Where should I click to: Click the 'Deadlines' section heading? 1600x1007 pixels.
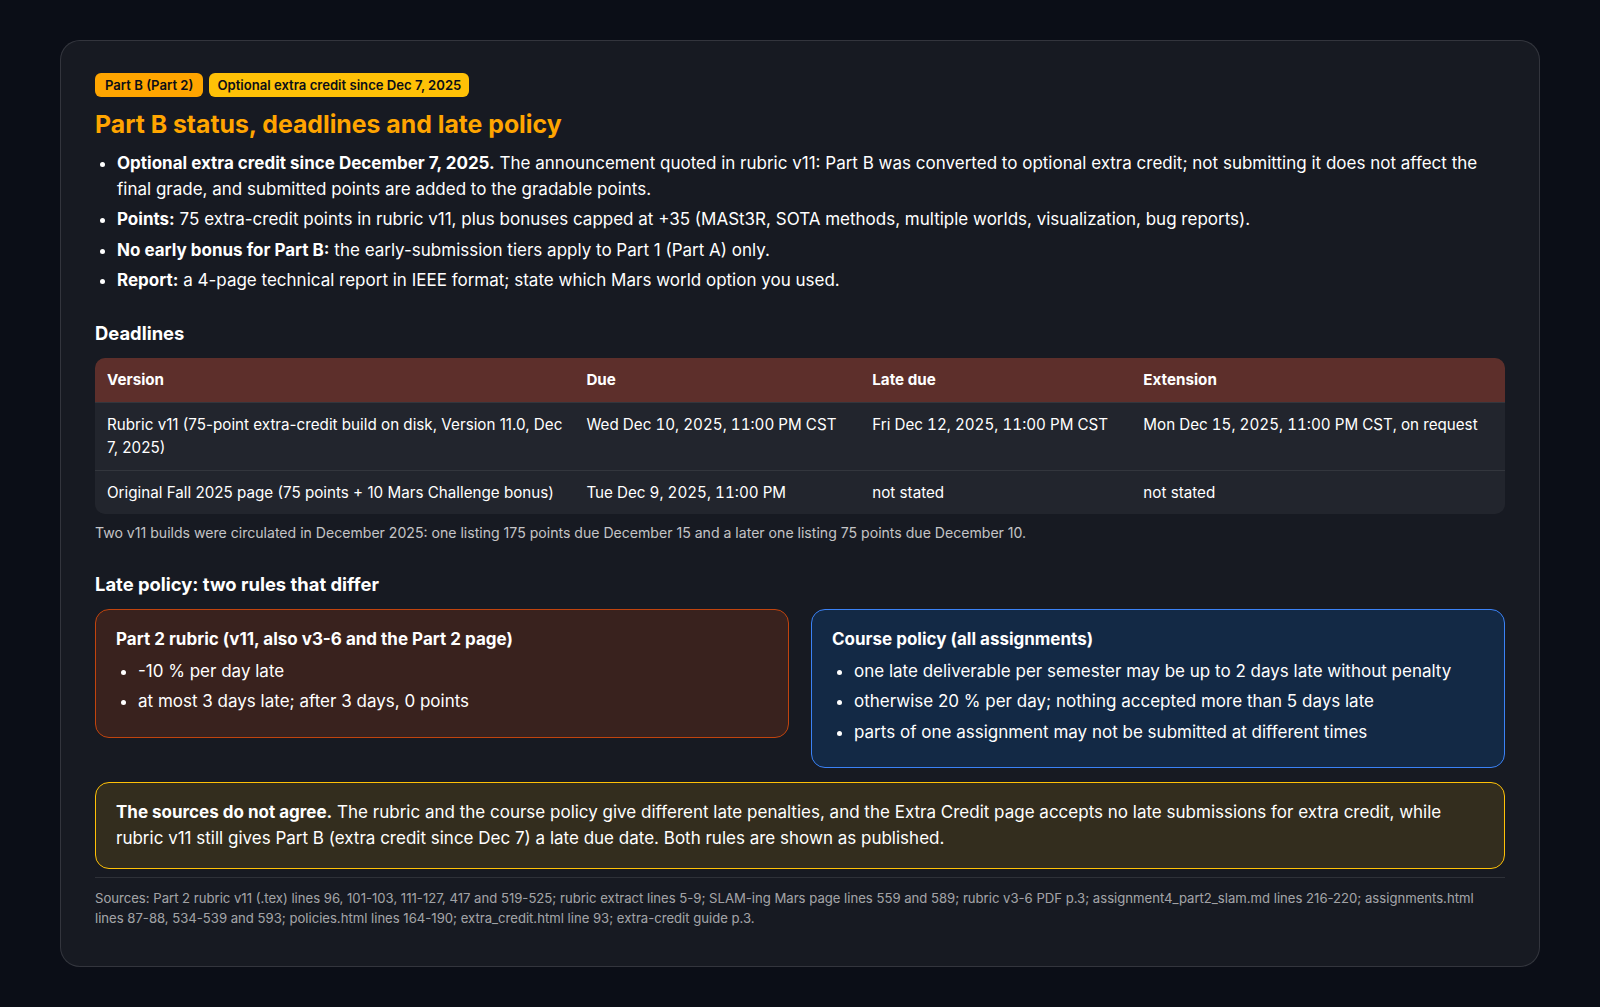coord(139,333)
